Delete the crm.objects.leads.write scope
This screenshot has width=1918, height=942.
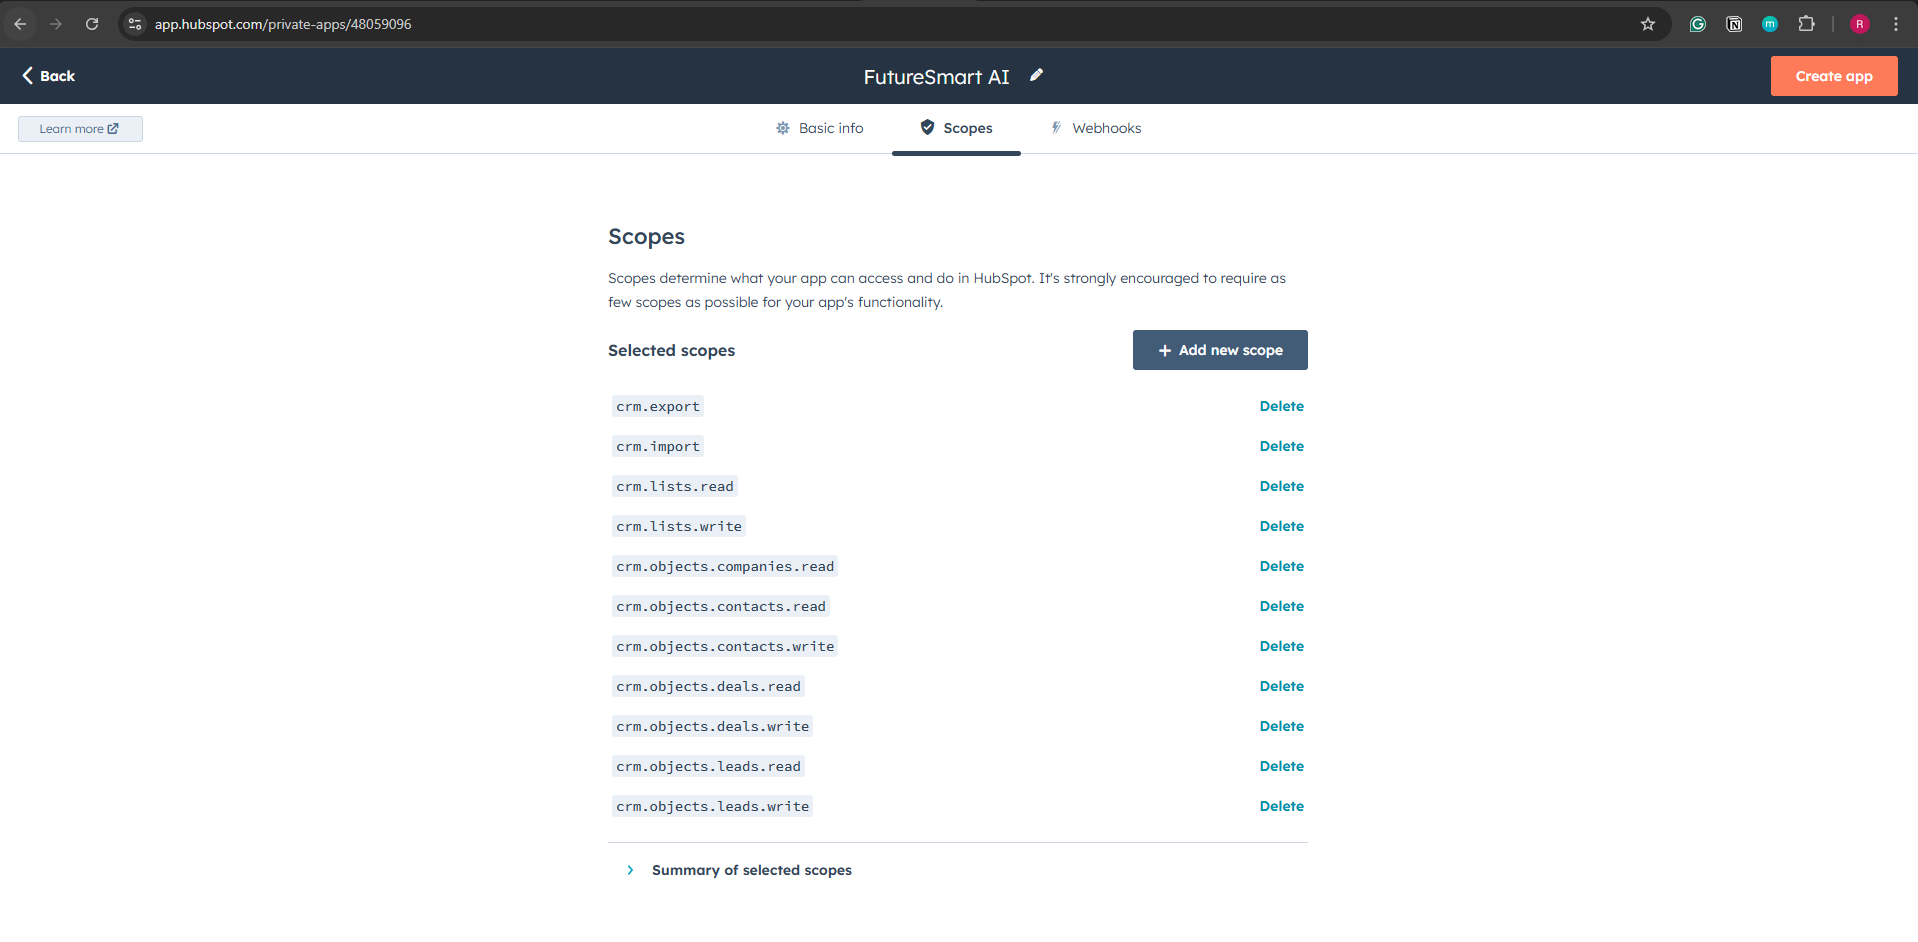(x=1282, y=806)
